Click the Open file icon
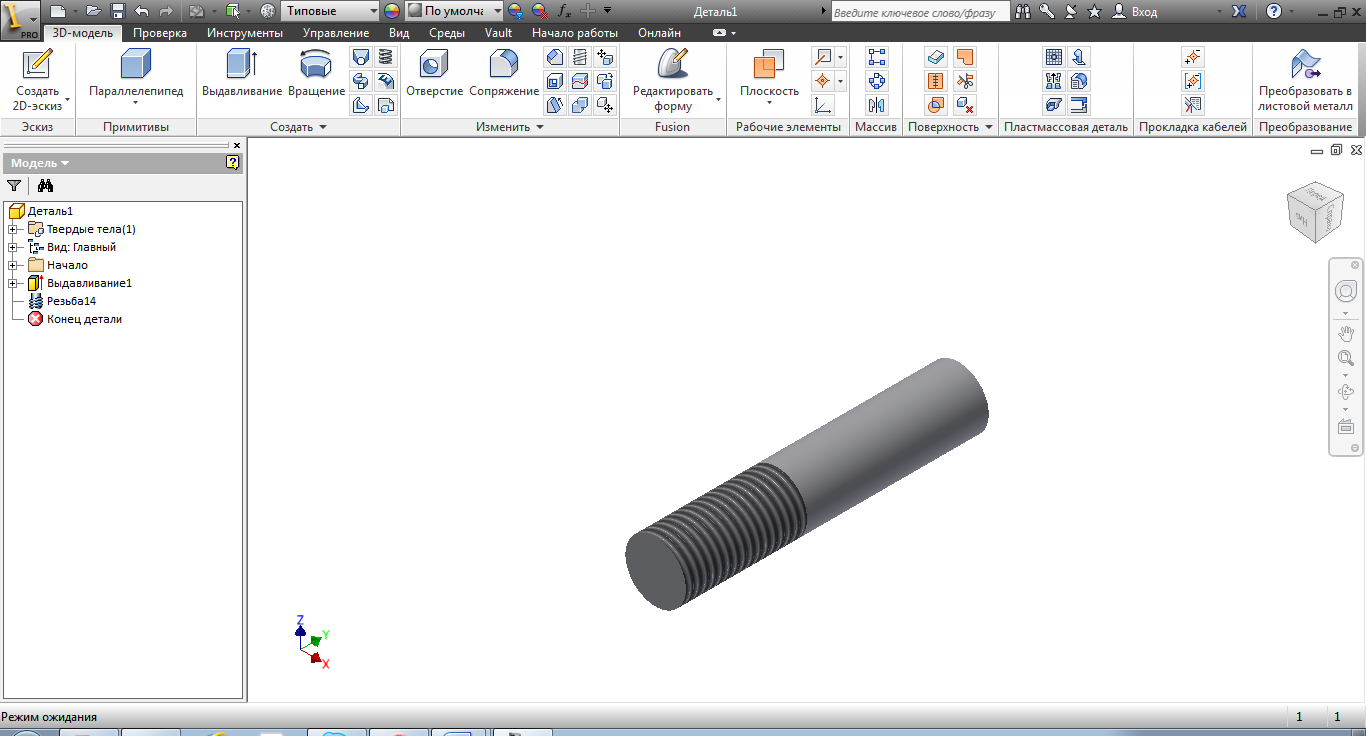 point(93,11)
